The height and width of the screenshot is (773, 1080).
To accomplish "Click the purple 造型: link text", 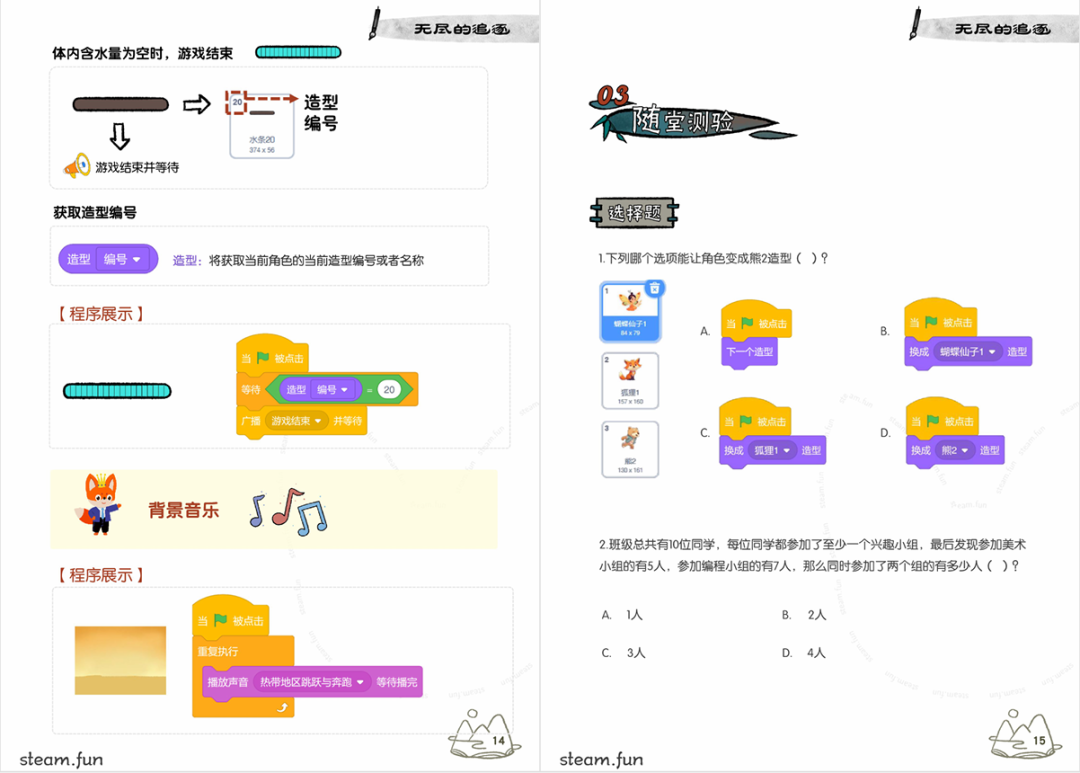I will pos(187,260).
